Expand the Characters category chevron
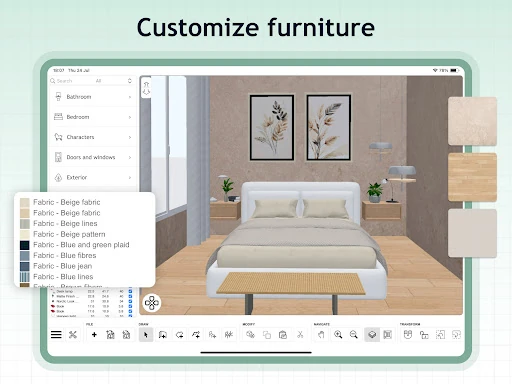Viewport: 512px width, 384px height. (130, 137)
